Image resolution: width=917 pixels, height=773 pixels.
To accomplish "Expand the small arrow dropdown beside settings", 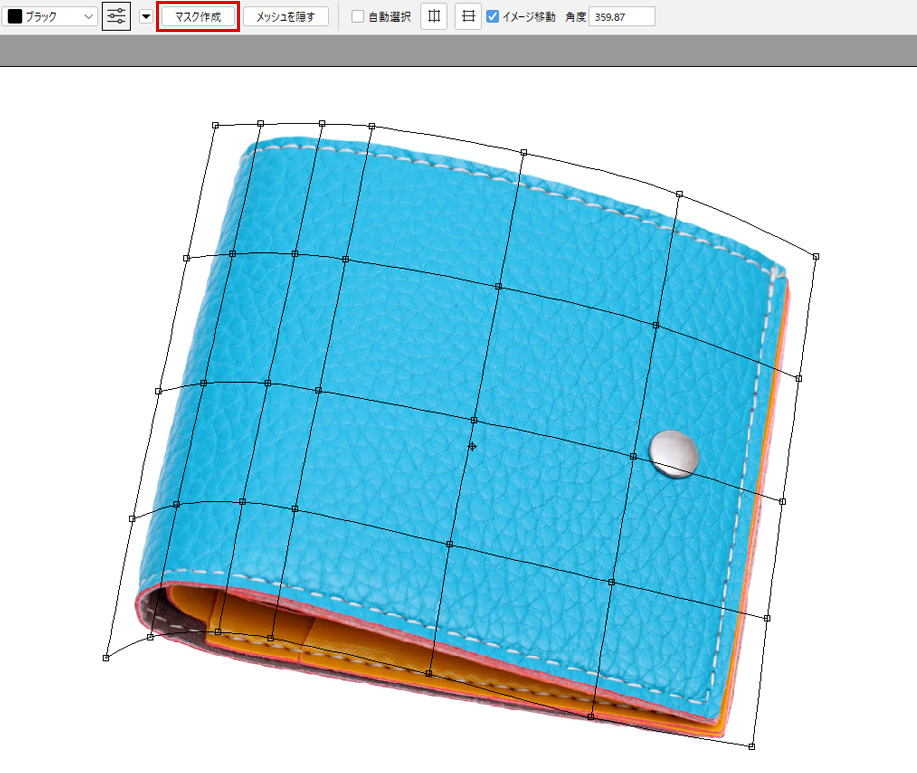I will pos(146,16).
